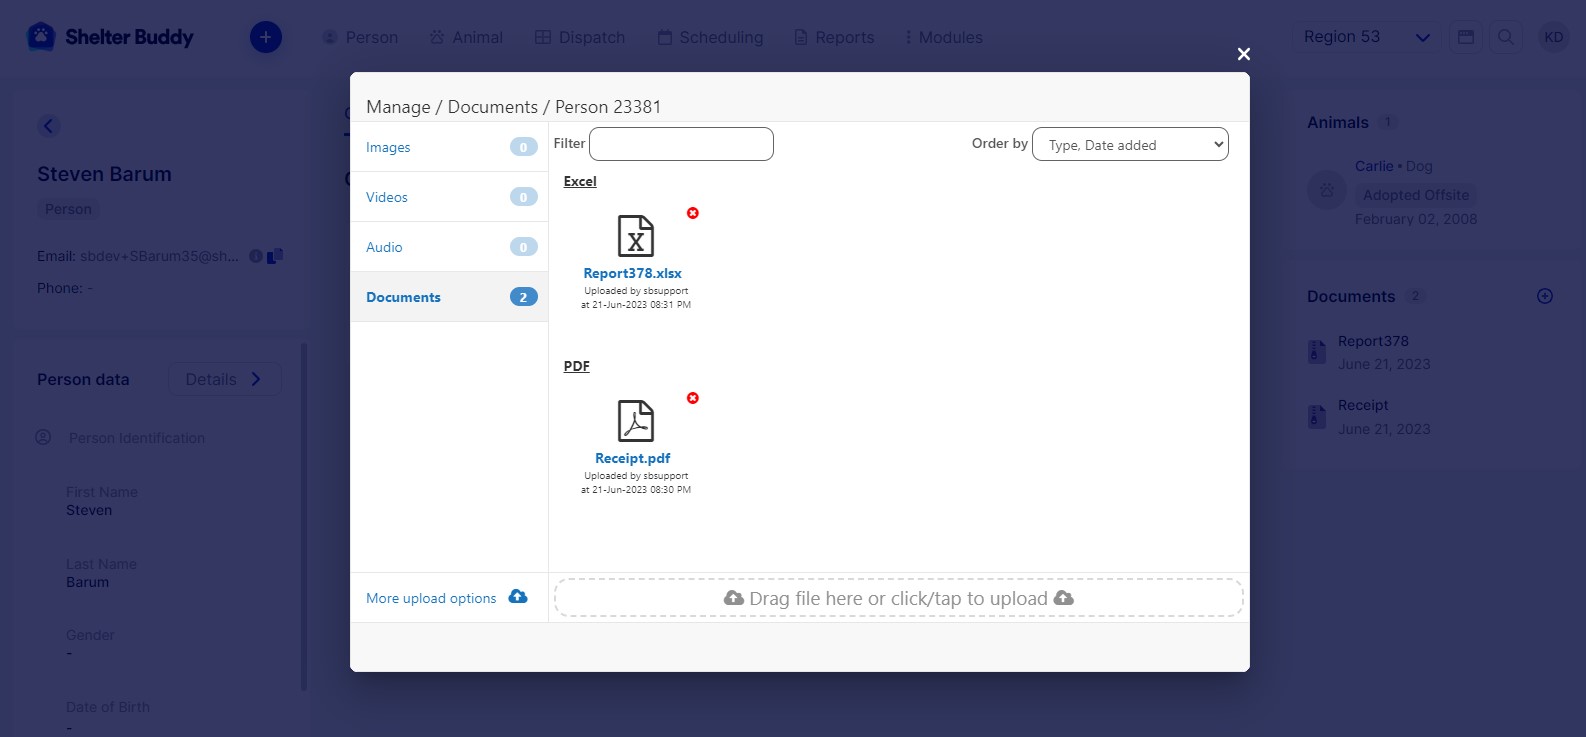Delete the Receipt.pdf document using red X

(692, 398)
